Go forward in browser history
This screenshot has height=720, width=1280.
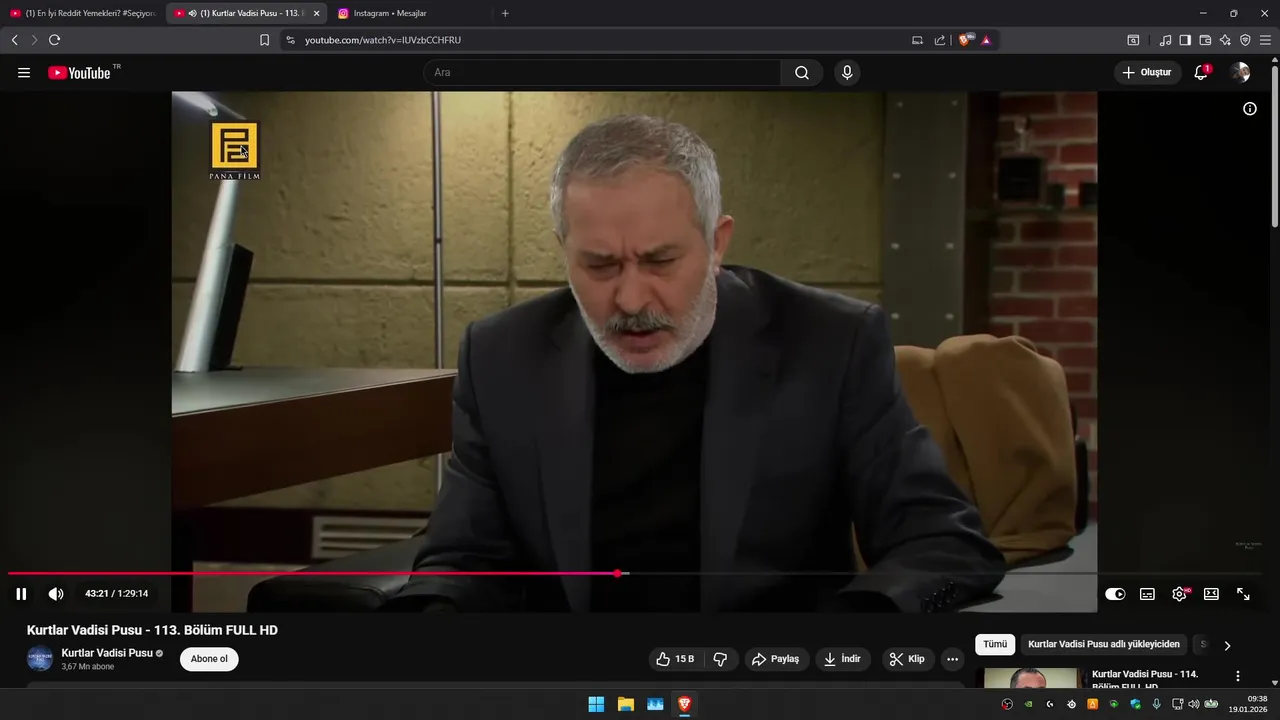(x=34, y=40)
